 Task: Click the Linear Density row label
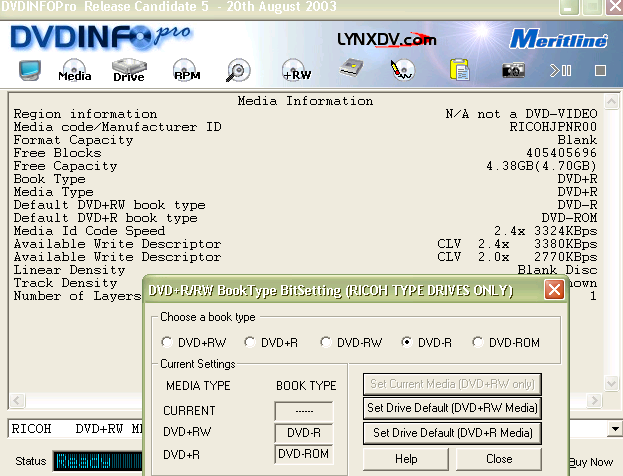[x=70, y=270]
